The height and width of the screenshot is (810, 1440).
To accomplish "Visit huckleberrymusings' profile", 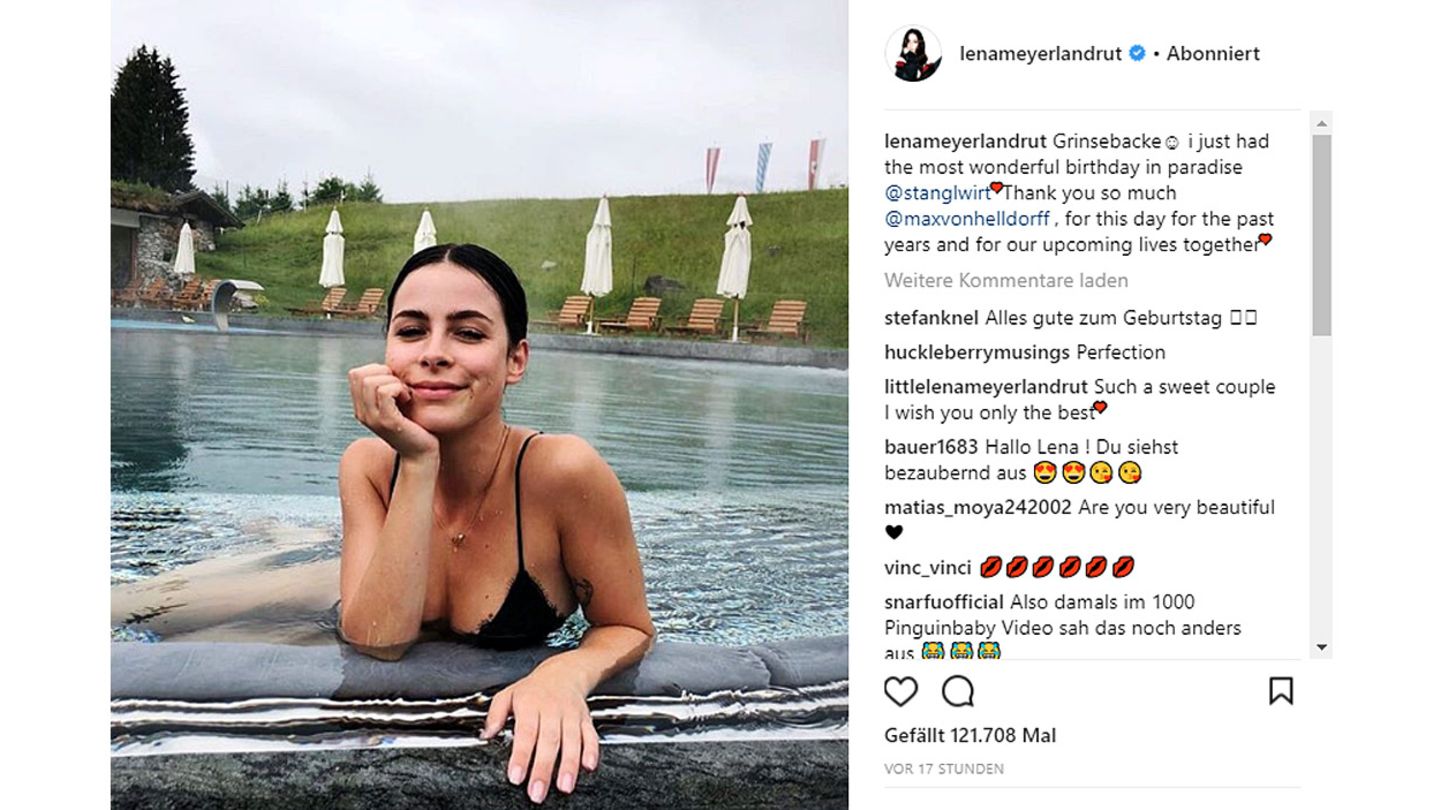I will pos(977,353).
